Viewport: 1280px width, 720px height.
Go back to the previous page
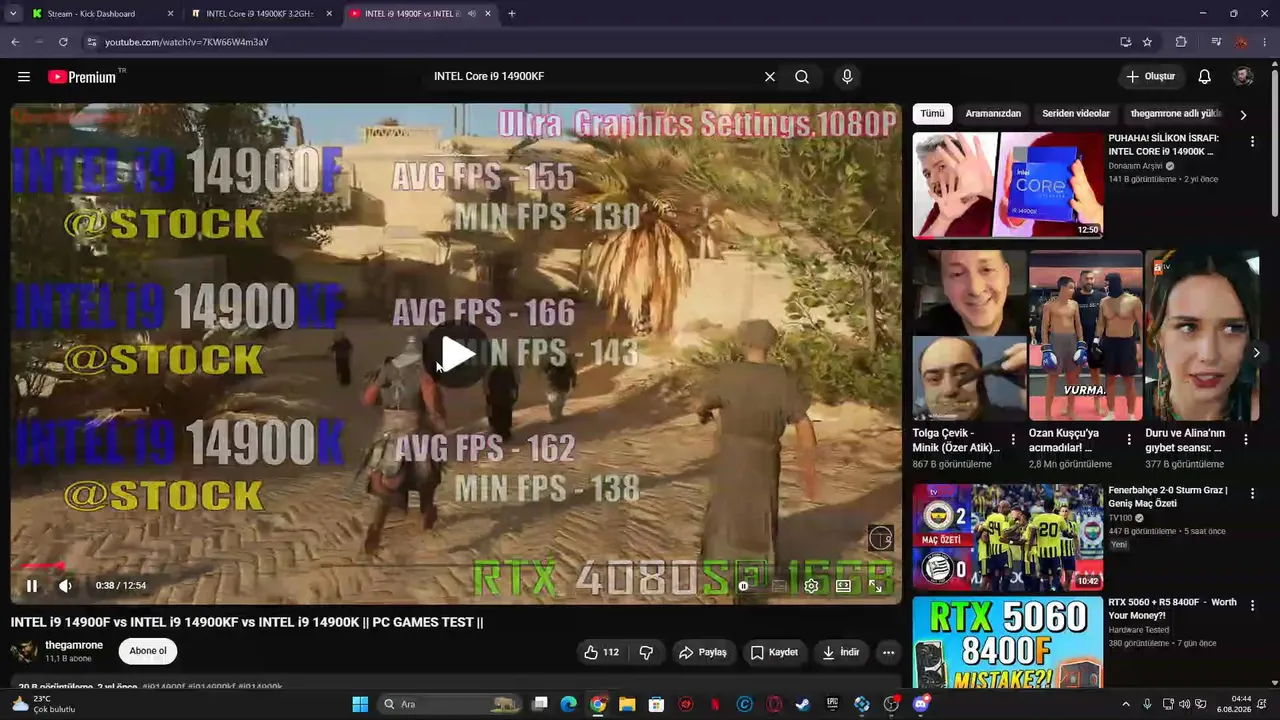point(15,42)
